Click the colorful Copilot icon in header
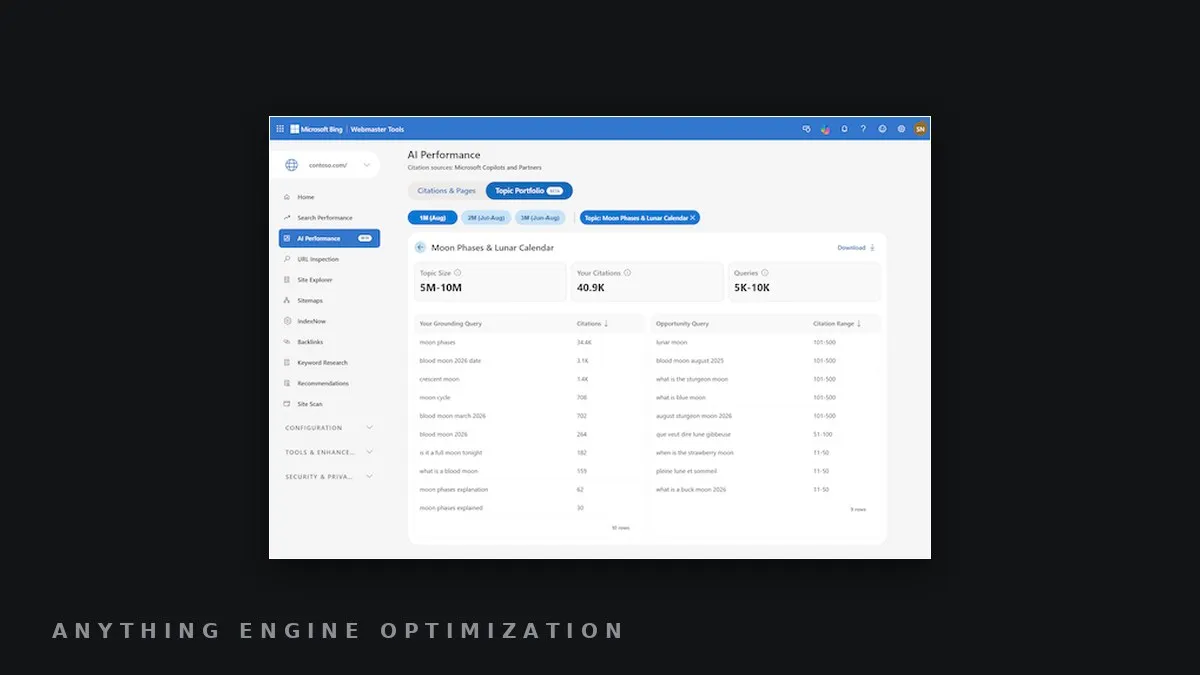Viewport: 1200px width, 675px height. pos(825,129)
